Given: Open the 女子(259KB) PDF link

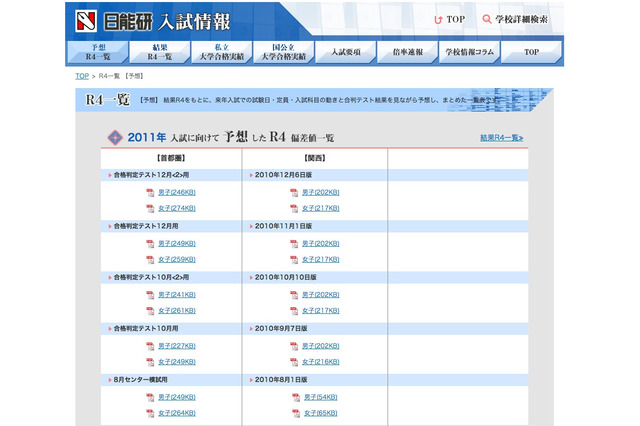Looking at the screenshot, I should pyautogui.click(x=177, y=259).
